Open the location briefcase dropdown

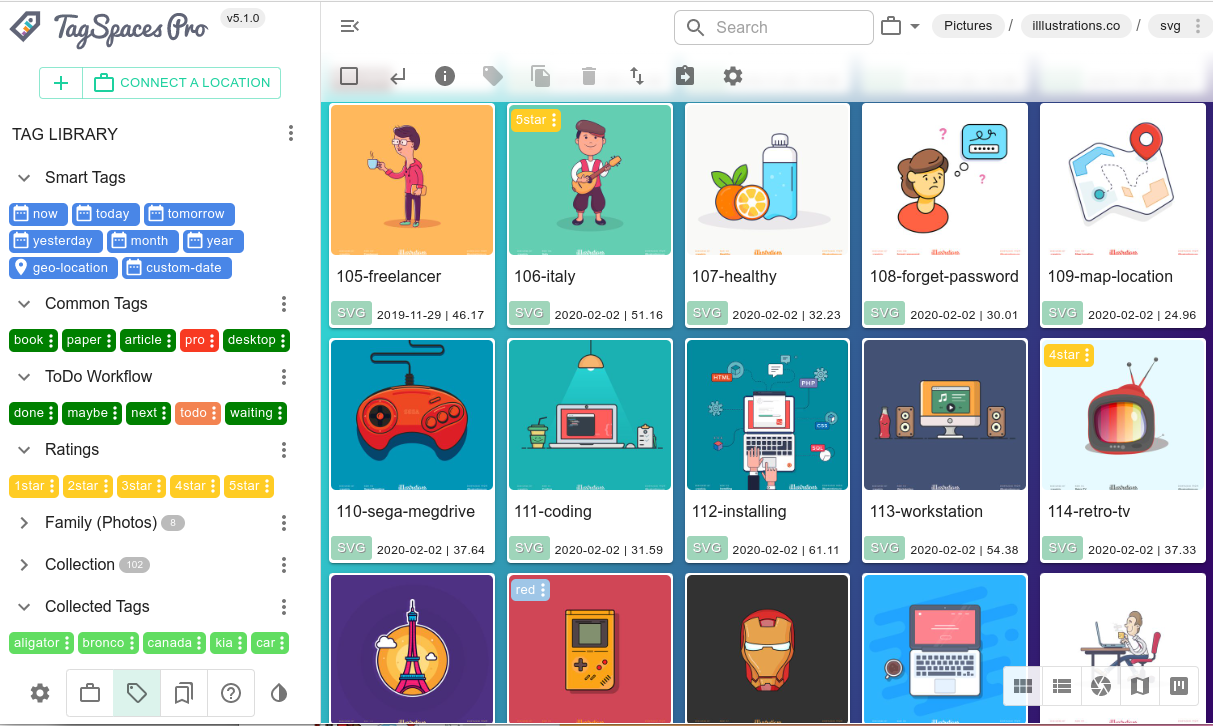click(901, 27)
